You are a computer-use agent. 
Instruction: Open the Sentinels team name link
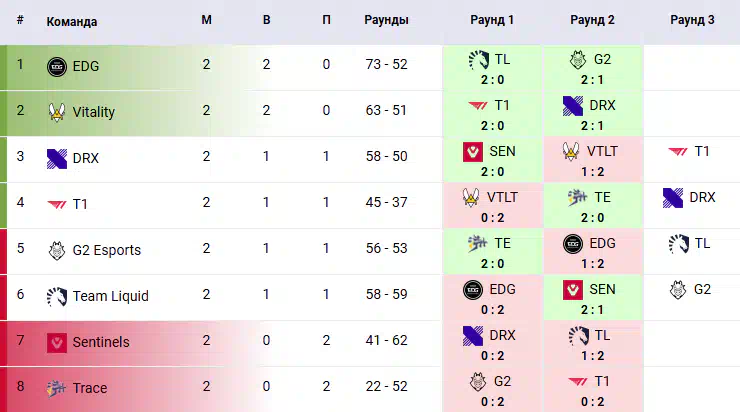(x=101, y=342)
